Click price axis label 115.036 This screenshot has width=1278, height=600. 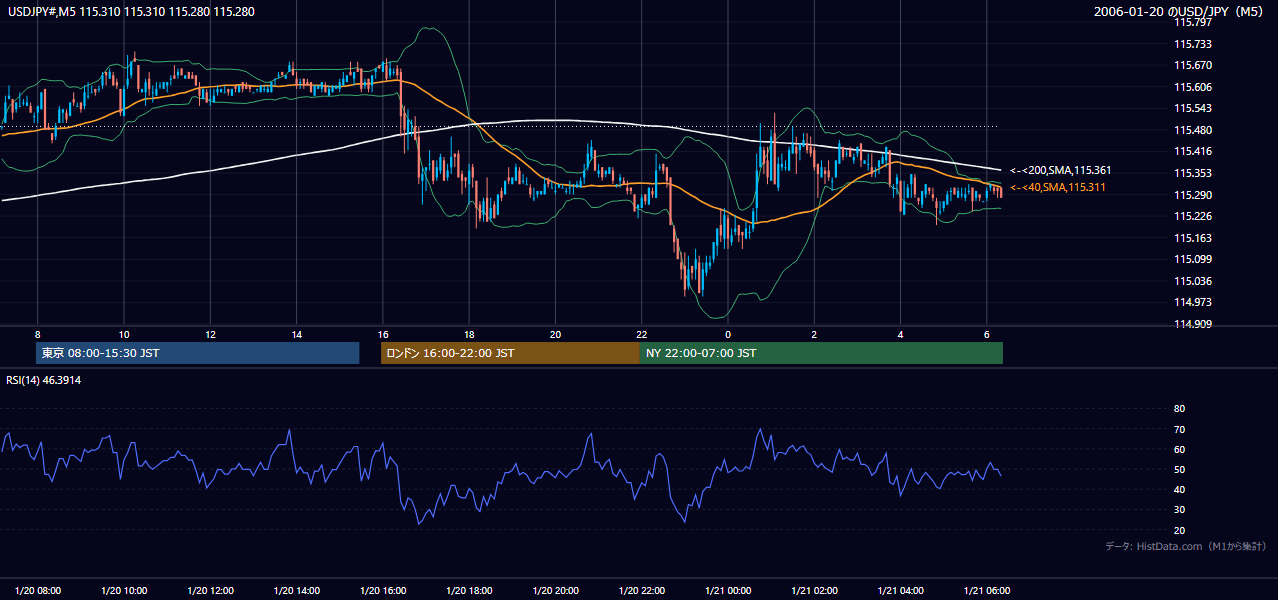(1191, 281)
